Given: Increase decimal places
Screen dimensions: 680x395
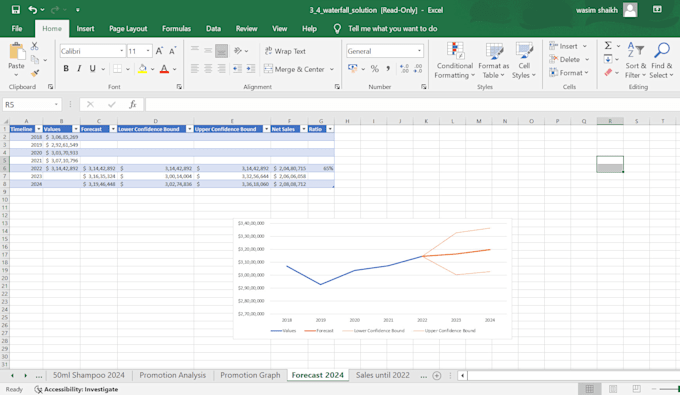Looking at the screenshot, I should tap(404, 69).
